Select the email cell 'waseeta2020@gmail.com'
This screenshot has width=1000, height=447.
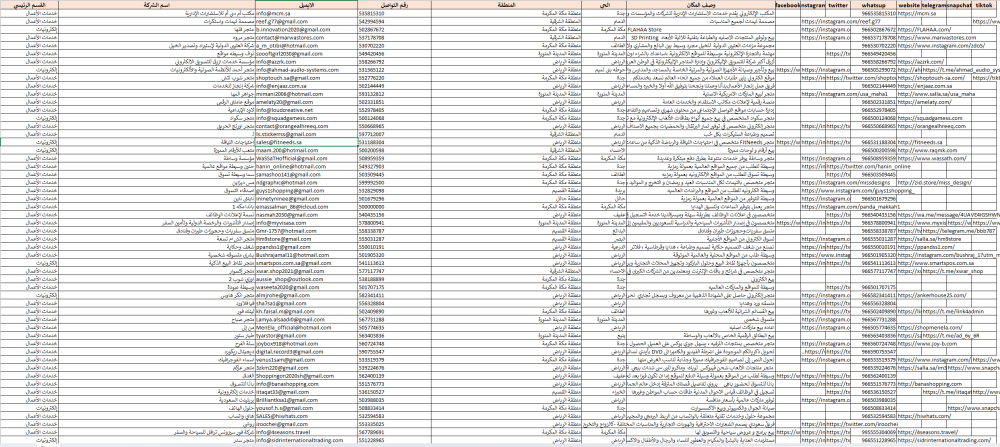[306, 288]
